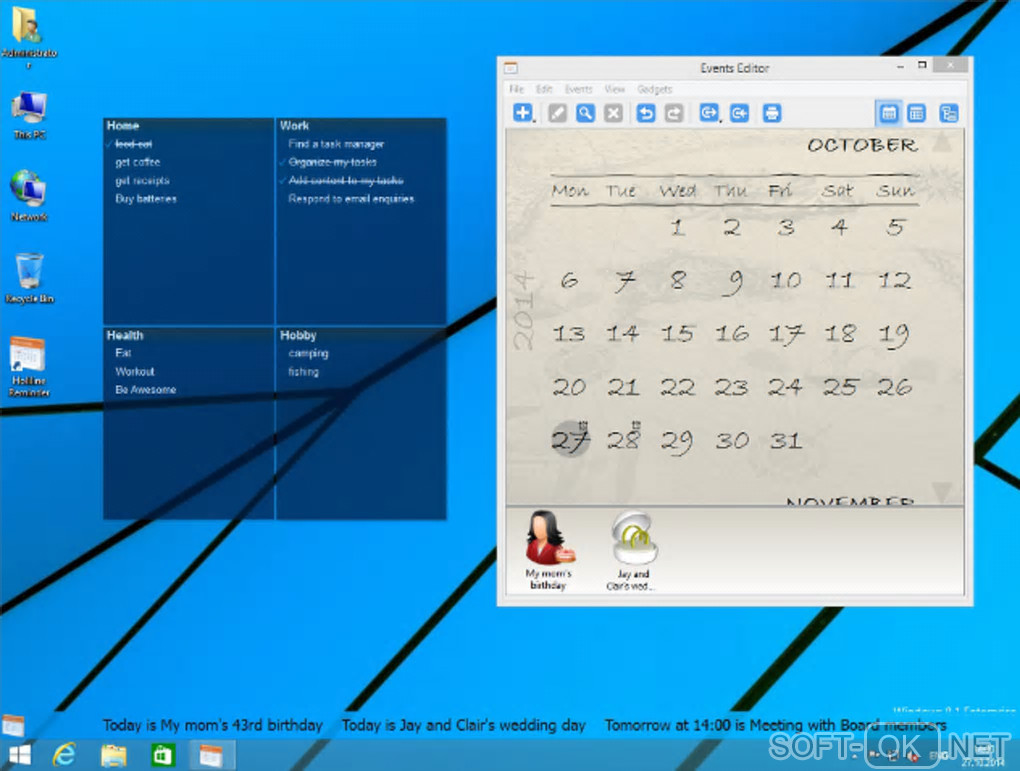Open Internet Explorer from the taskbar

(65, 754)
